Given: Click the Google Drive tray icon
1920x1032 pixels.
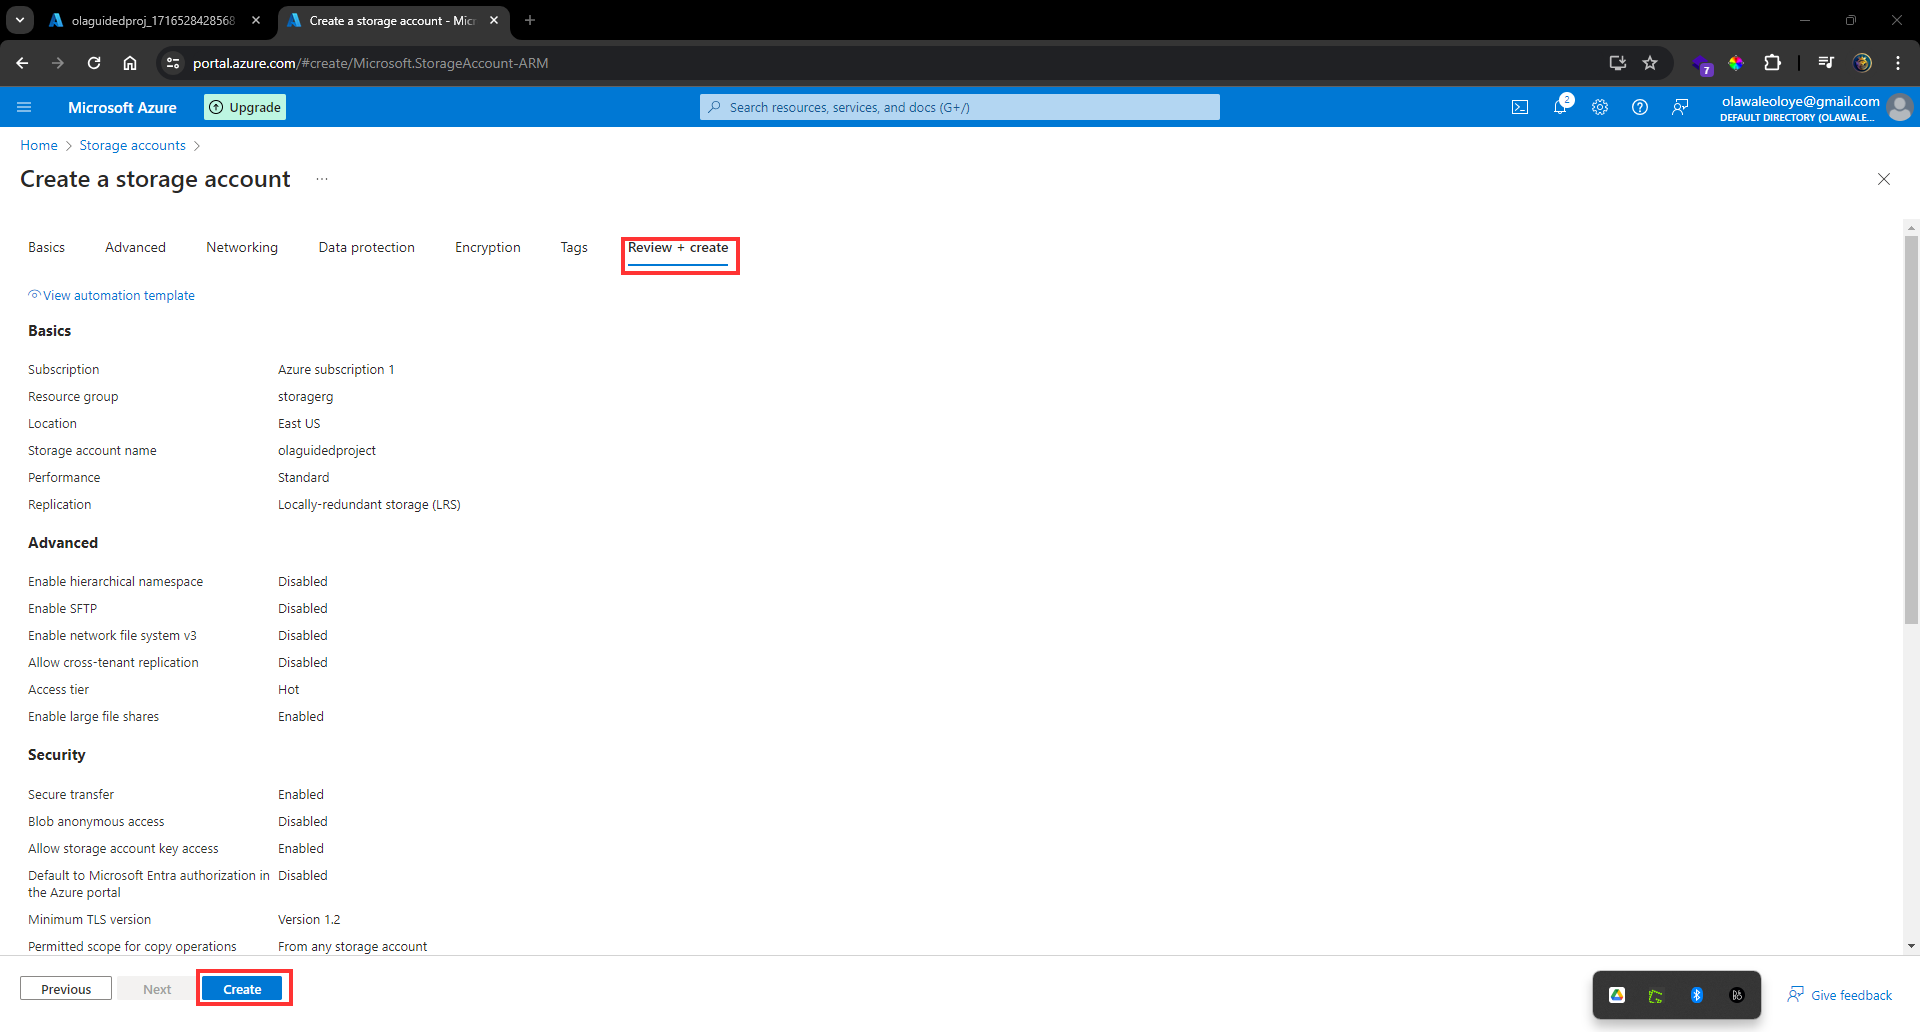Looking at the screenshot, I should 1617,995.
